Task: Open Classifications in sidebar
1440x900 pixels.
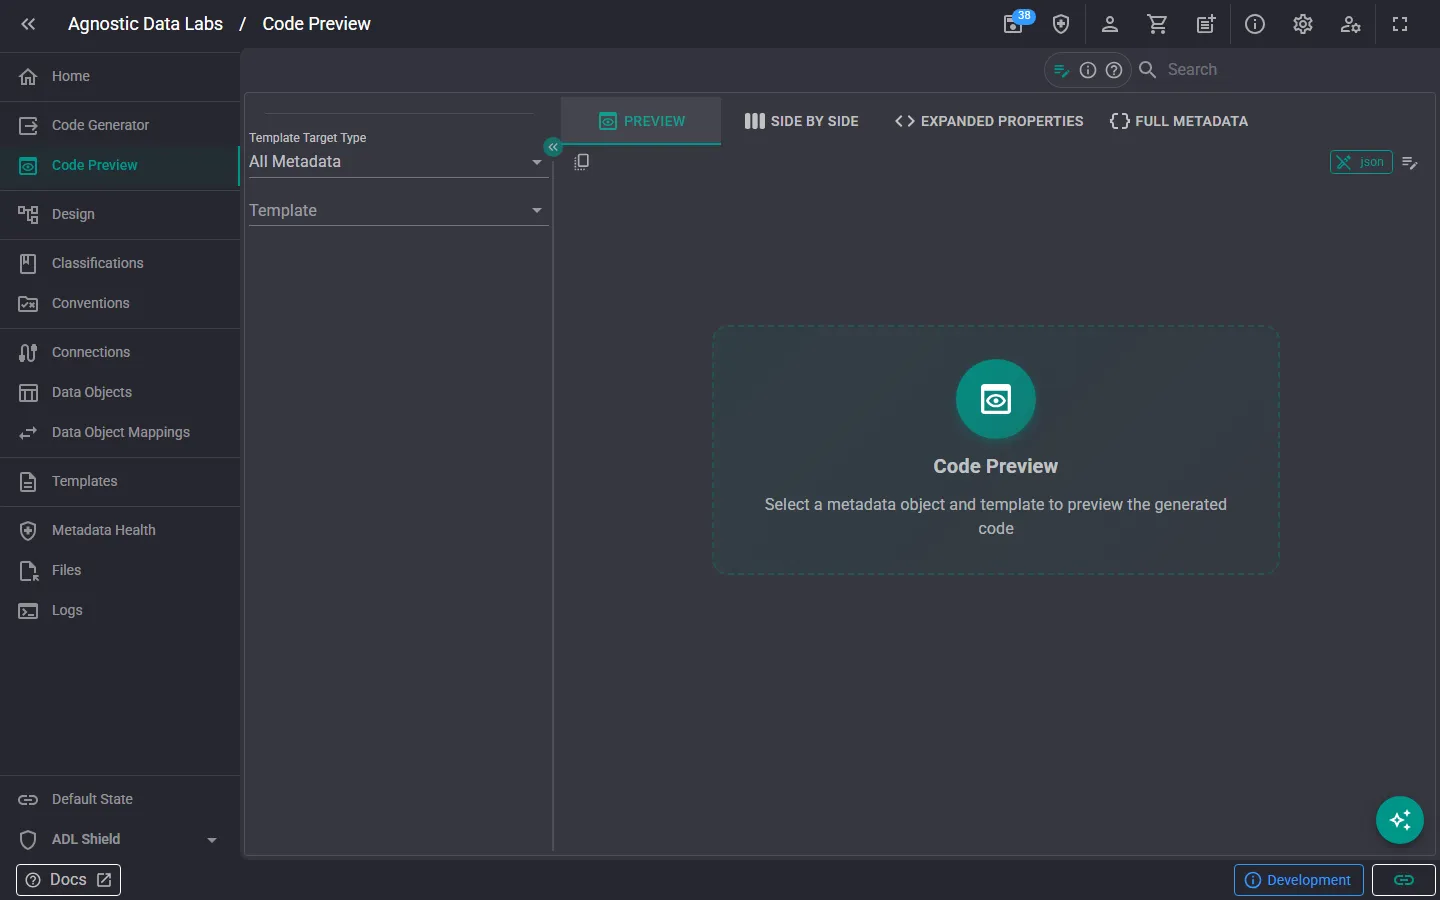Action: 120,263
